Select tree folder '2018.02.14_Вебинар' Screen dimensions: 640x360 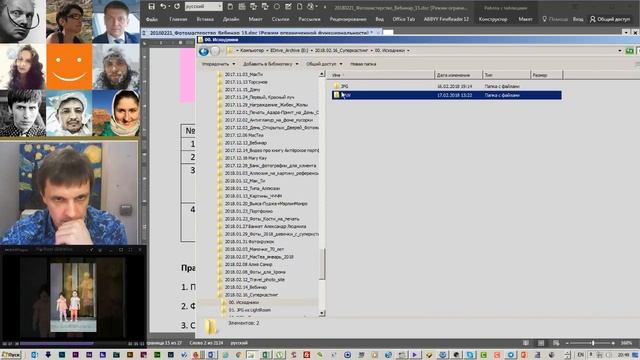(245, 287)
